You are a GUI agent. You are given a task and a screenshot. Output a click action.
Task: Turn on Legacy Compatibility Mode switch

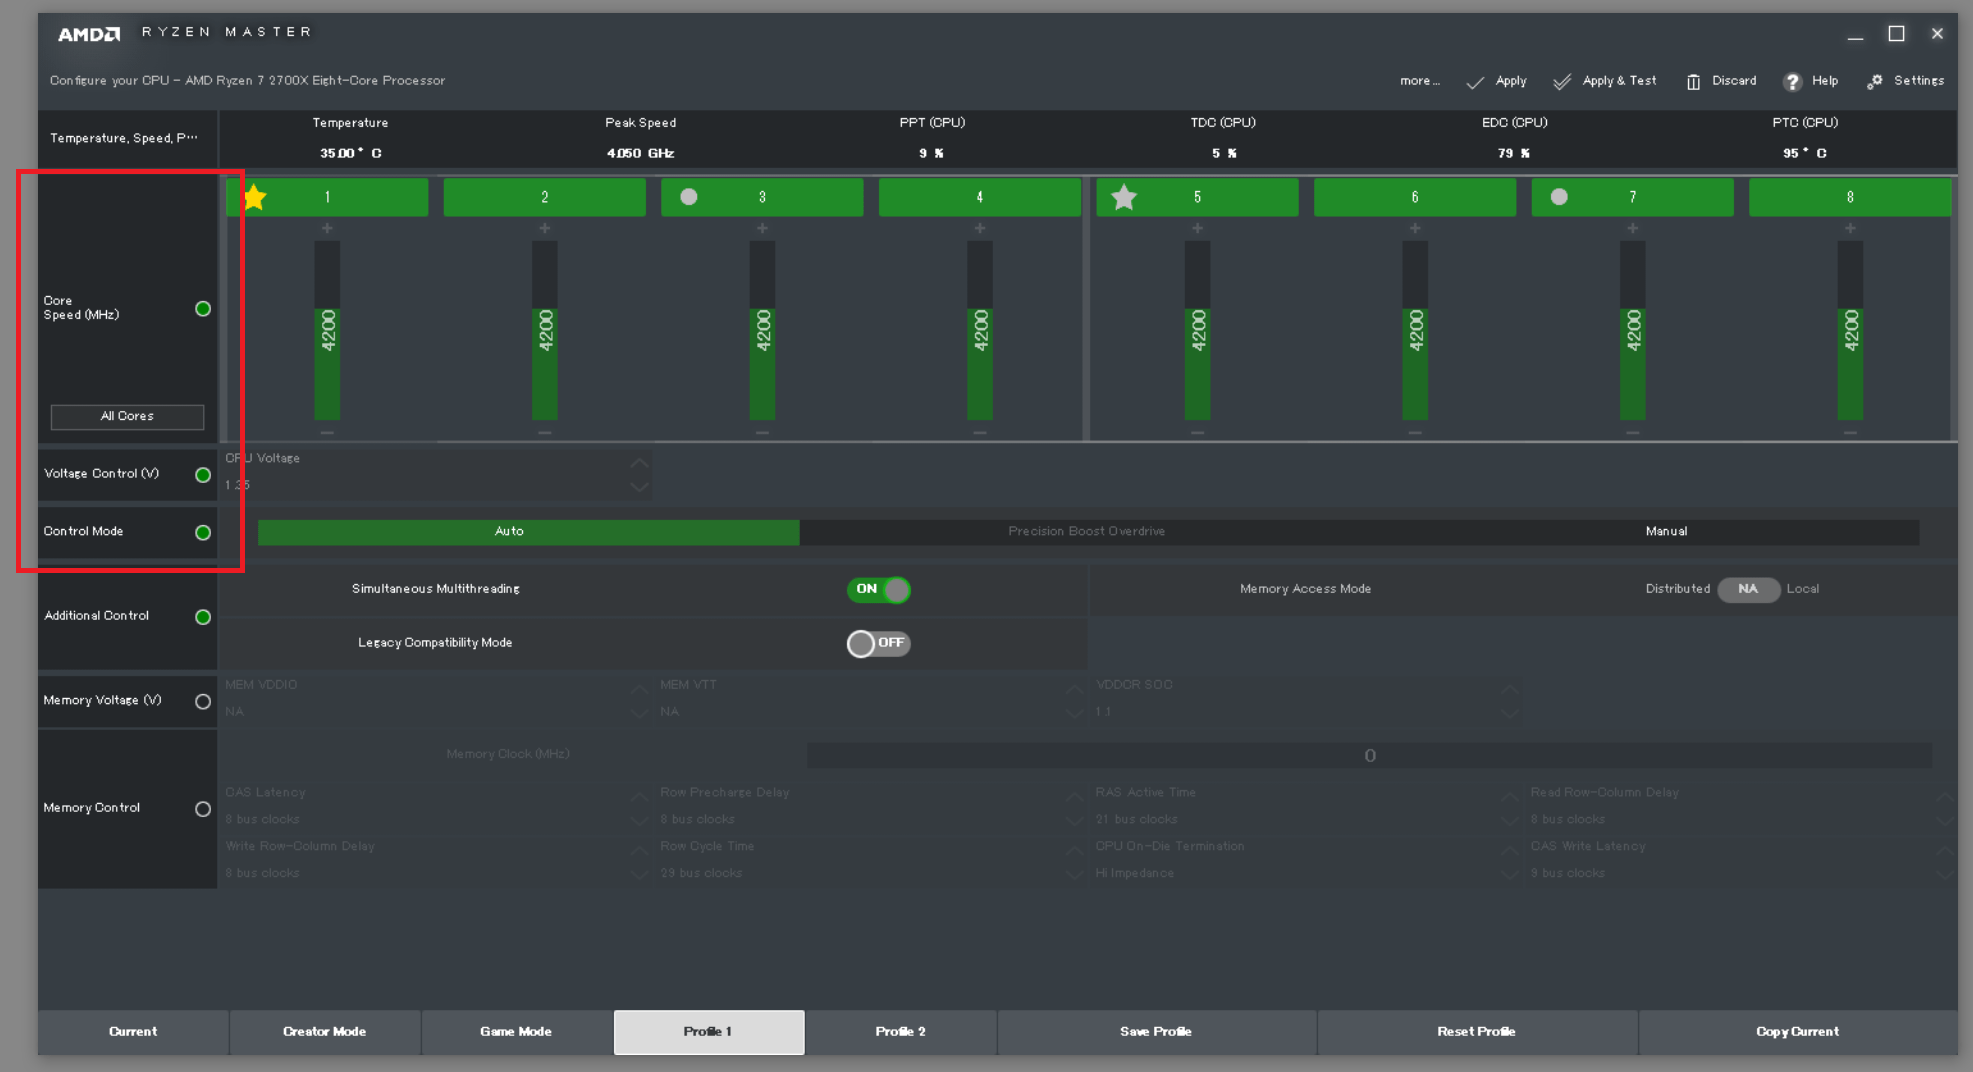pos(879,644)
